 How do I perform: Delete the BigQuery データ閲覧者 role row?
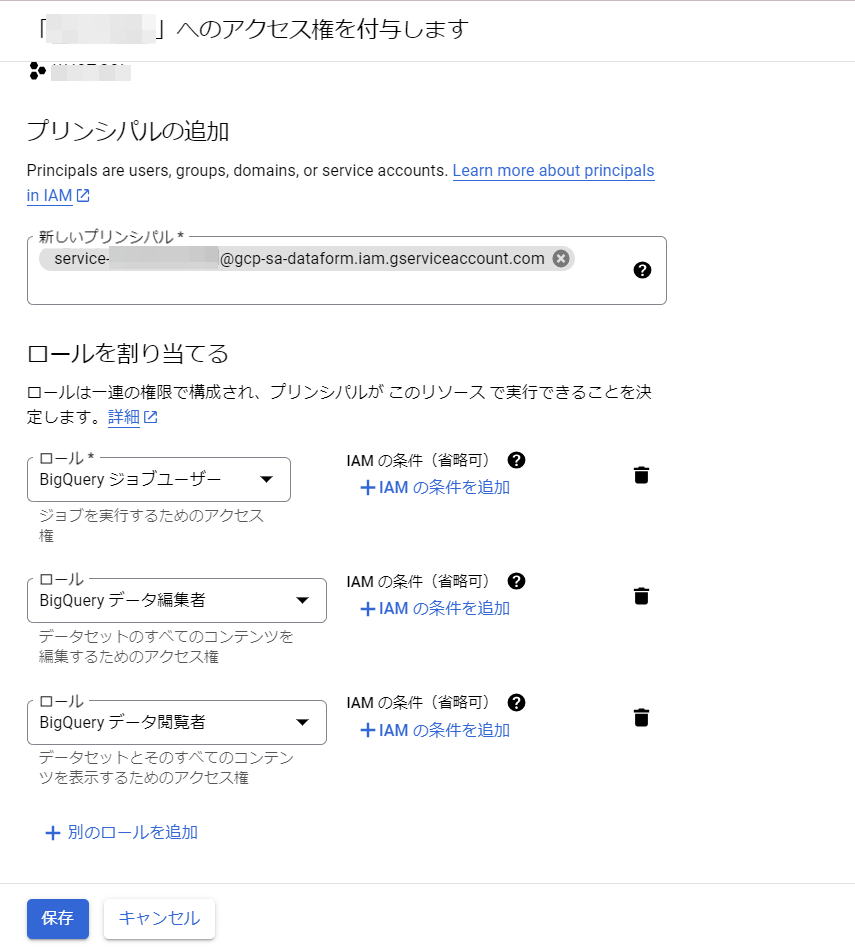tap(641, 718)
